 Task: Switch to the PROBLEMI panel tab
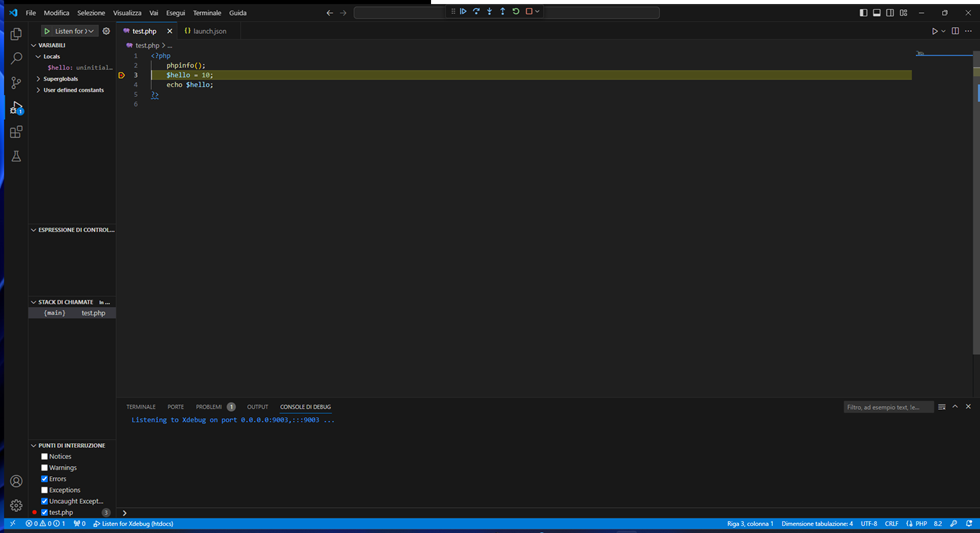pos(209,407)
